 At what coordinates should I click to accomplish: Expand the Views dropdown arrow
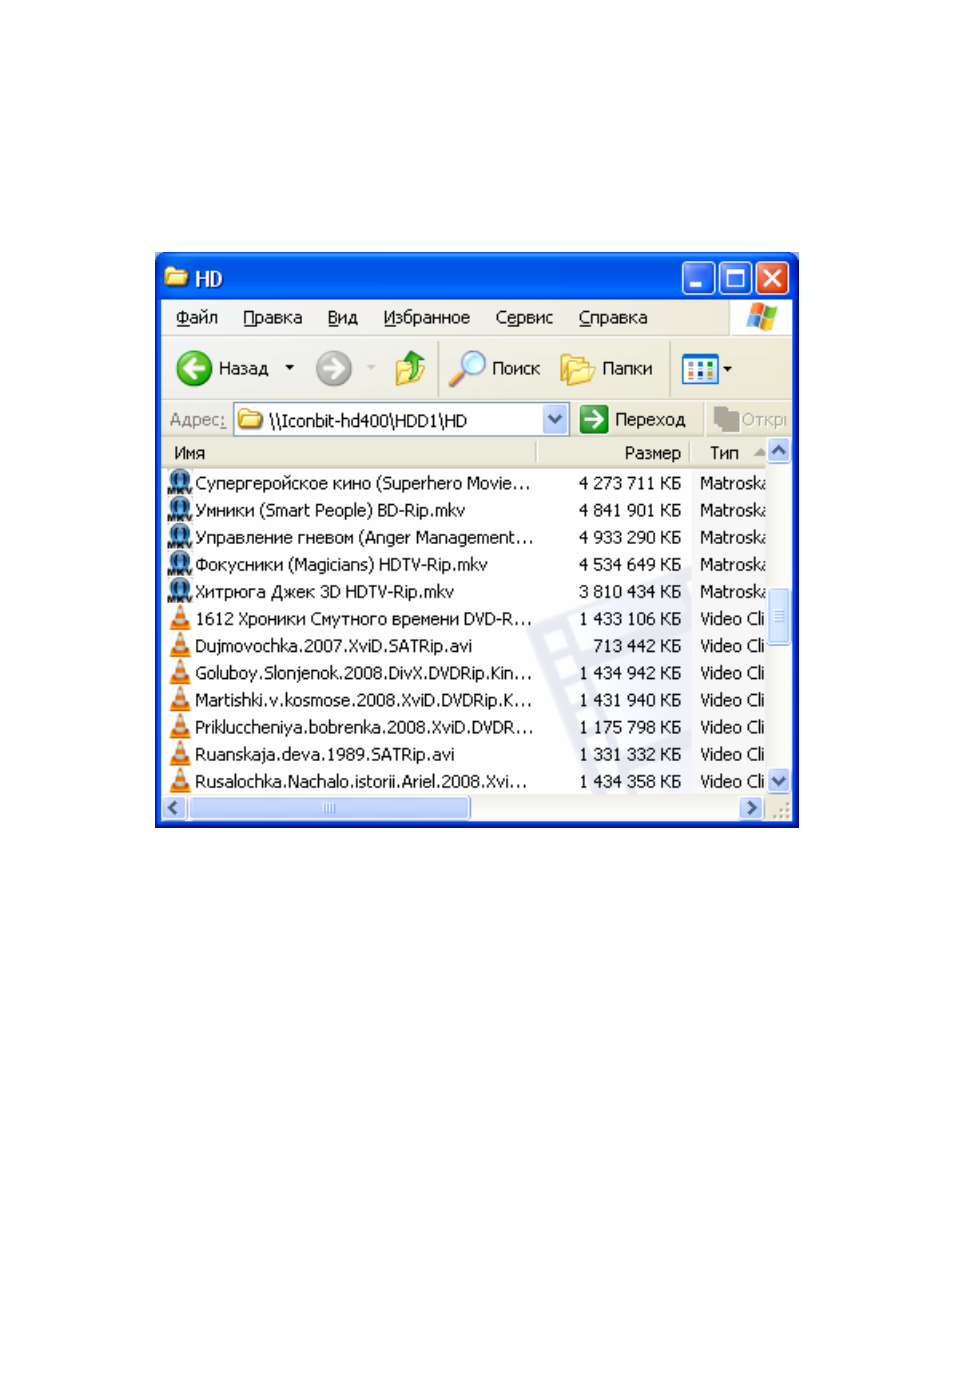pyautogui.click(x=728, y=369)
